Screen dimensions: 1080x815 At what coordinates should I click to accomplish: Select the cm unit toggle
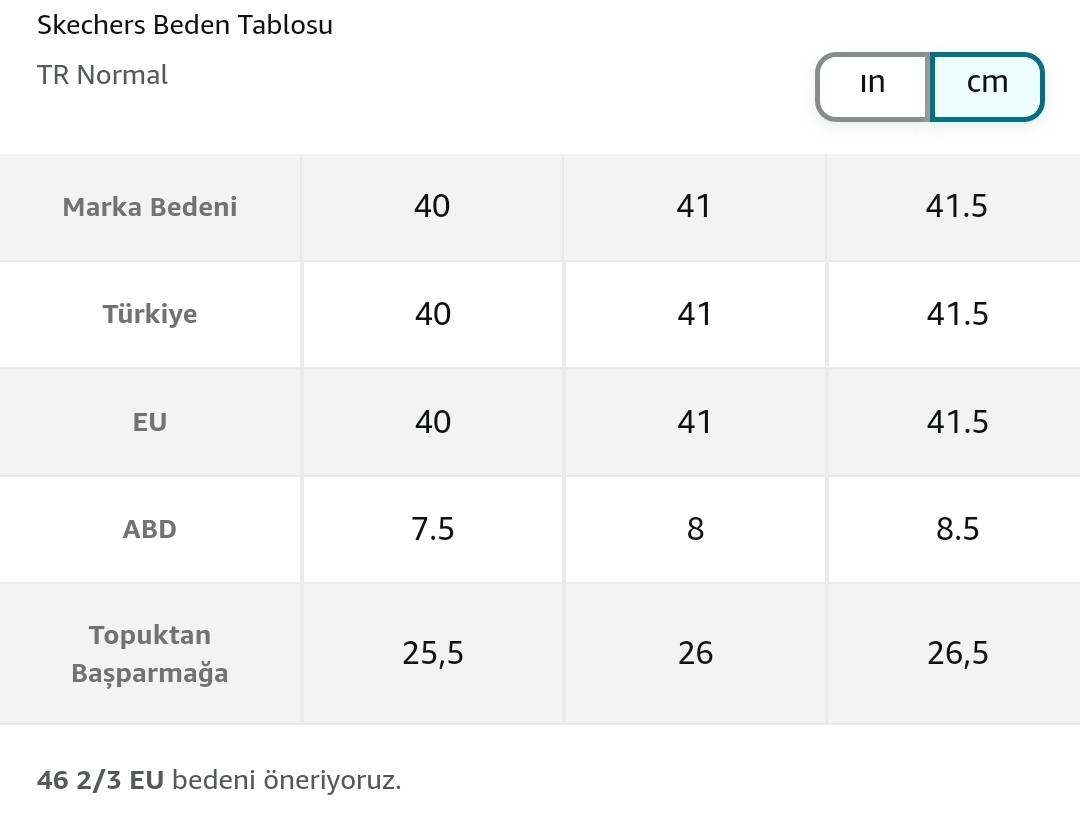pos(987,86)
